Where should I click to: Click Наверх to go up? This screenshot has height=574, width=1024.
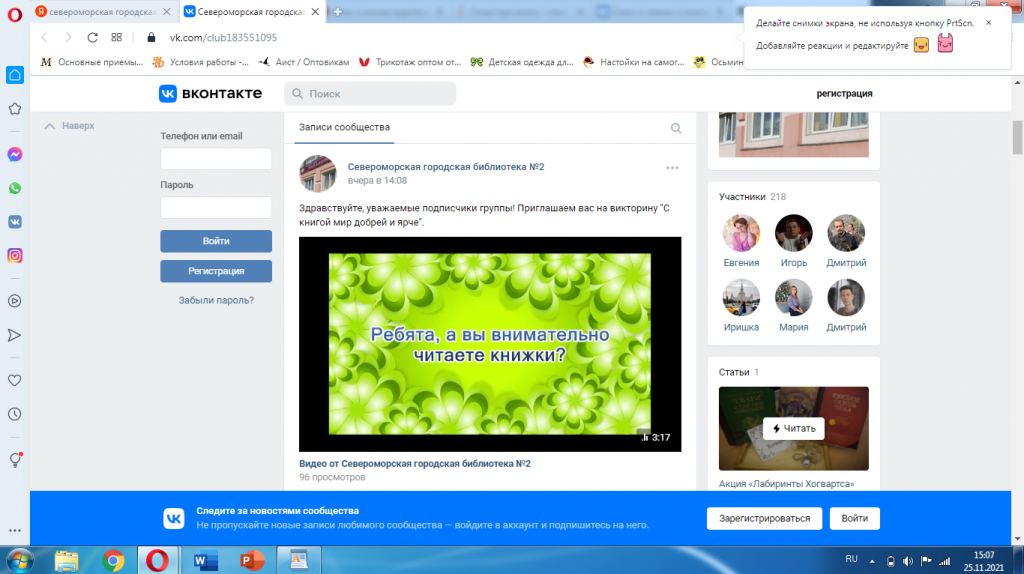[x=69, y=125]
